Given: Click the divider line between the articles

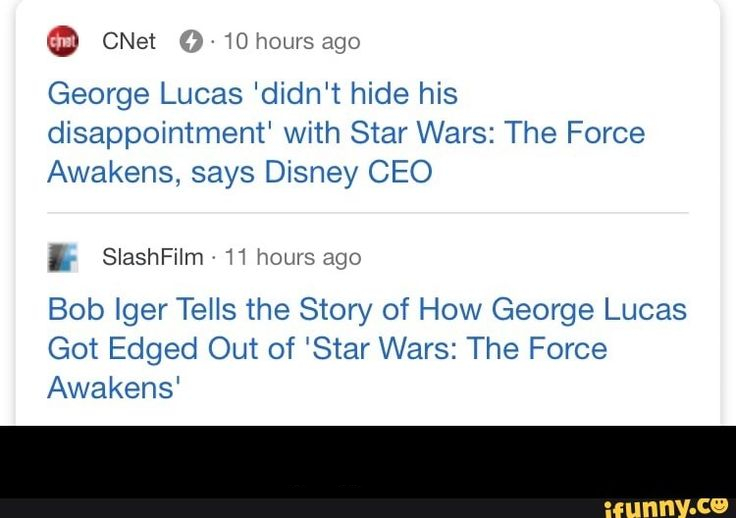Looking at the screenshot, I should tap(368, 213).
